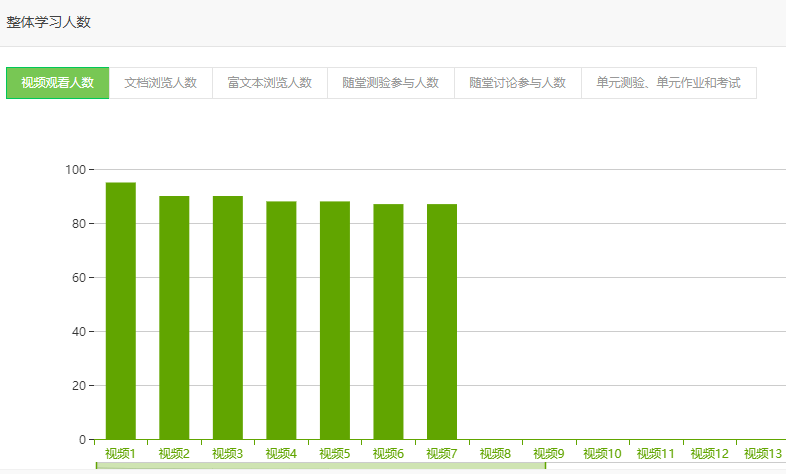Click the green bar for 视频1
This screenshot has height=474, width=786.
pos(120,310)
